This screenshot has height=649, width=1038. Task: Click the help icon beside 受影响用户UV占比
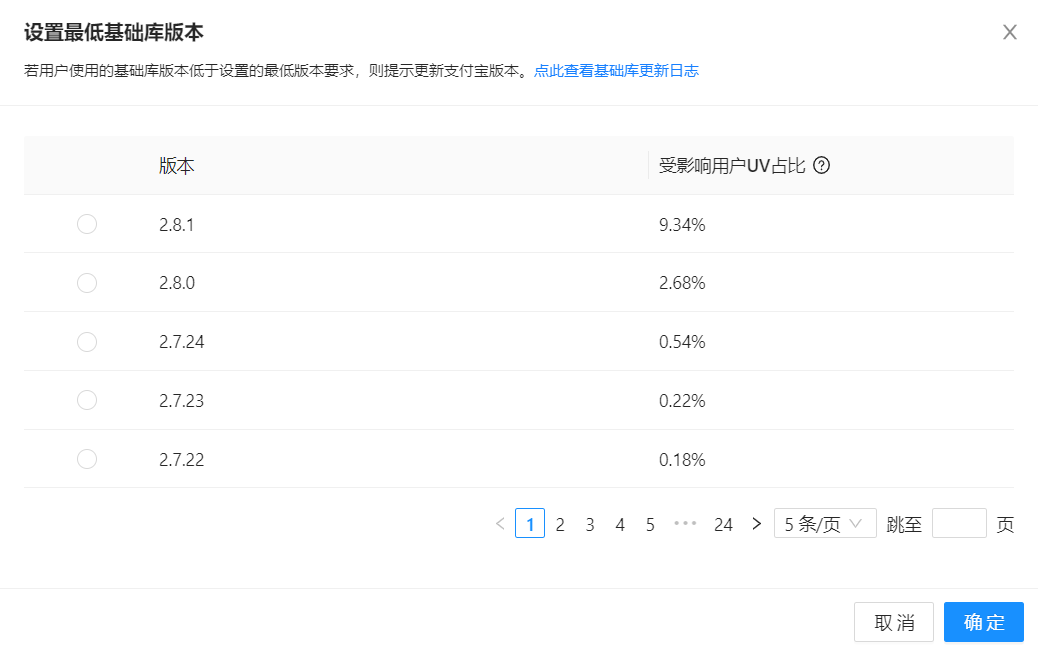(x=822, y=165)
